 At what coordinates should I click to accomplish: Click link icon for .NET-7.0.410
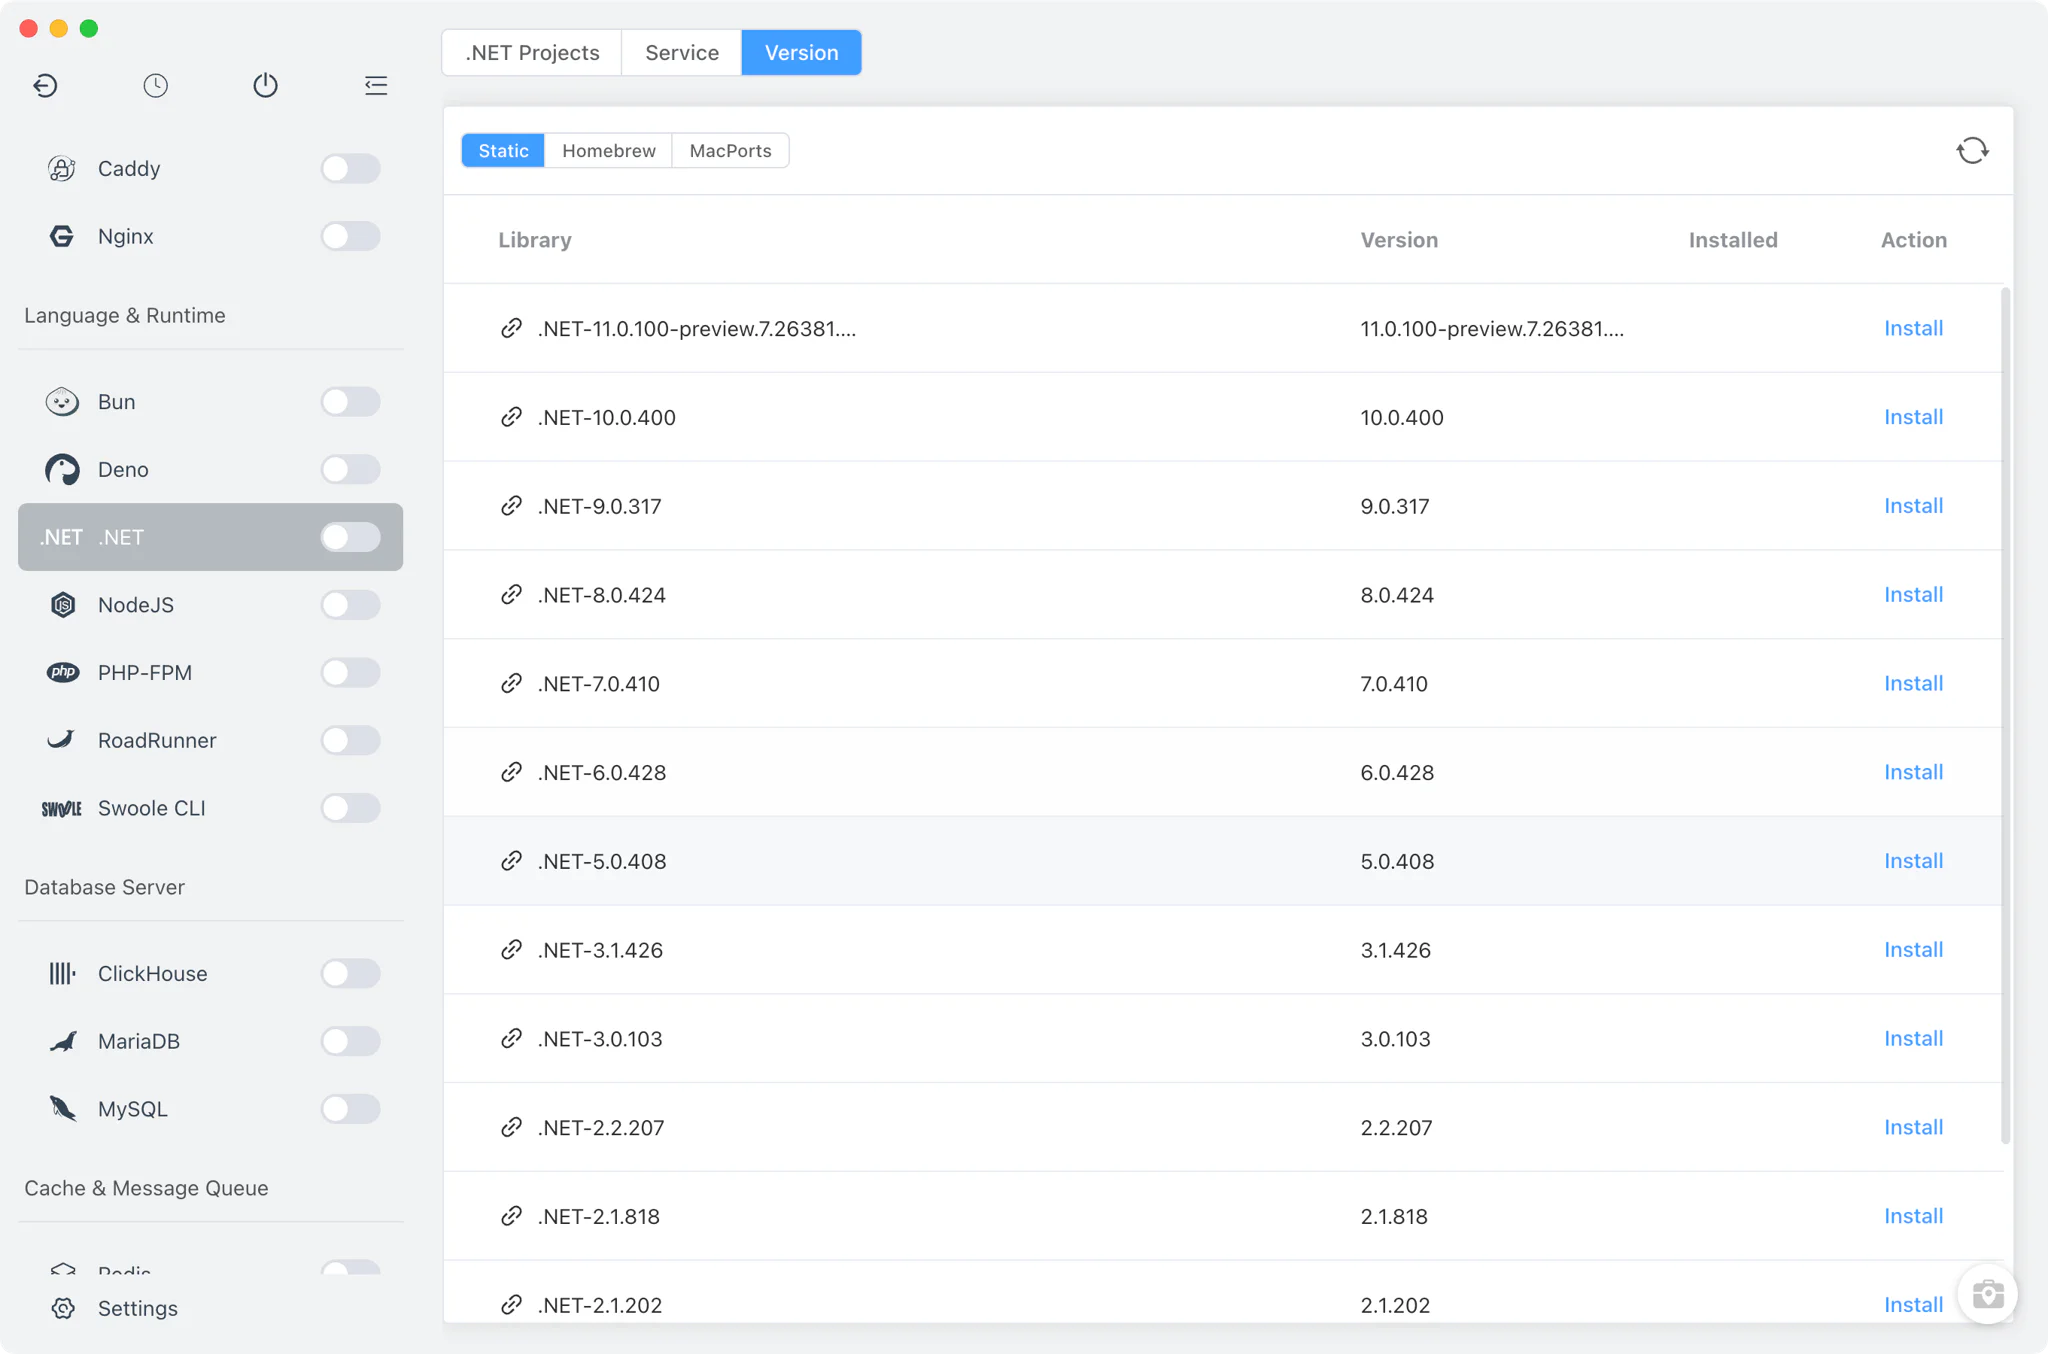pyautogui.click(x=511, y=683)
